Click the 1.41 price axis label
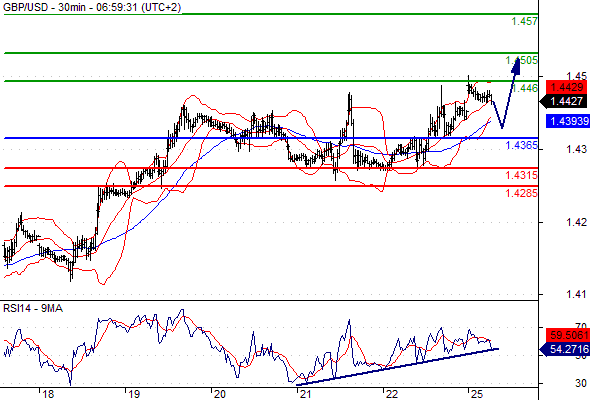590x400 pixels. [x=576, y=294]
